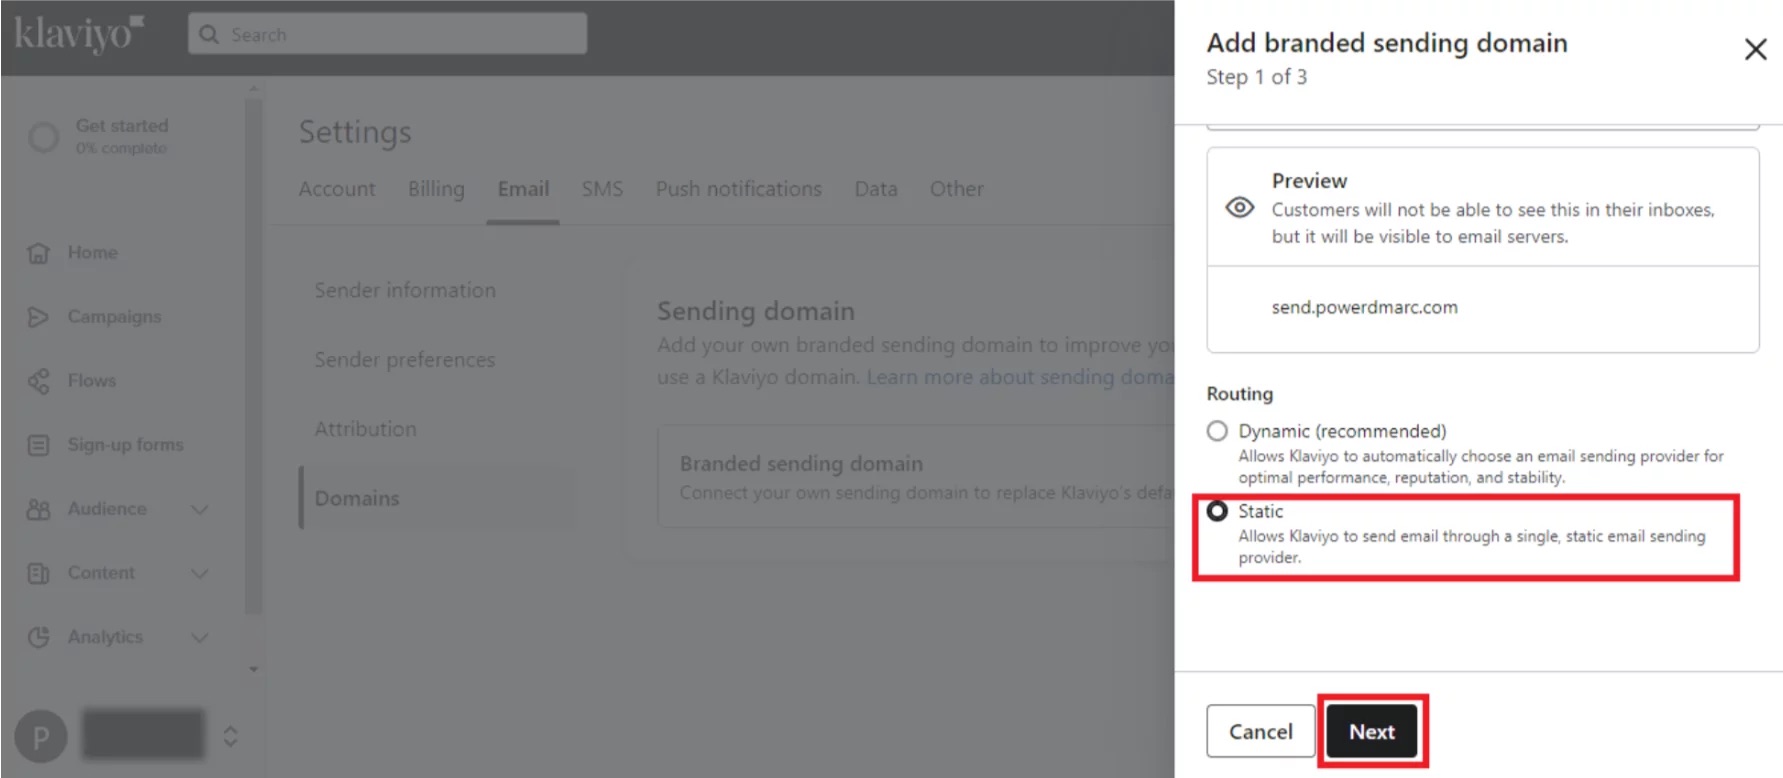Select the Email settings tab

pyautogui.click(x=523, y=189)
